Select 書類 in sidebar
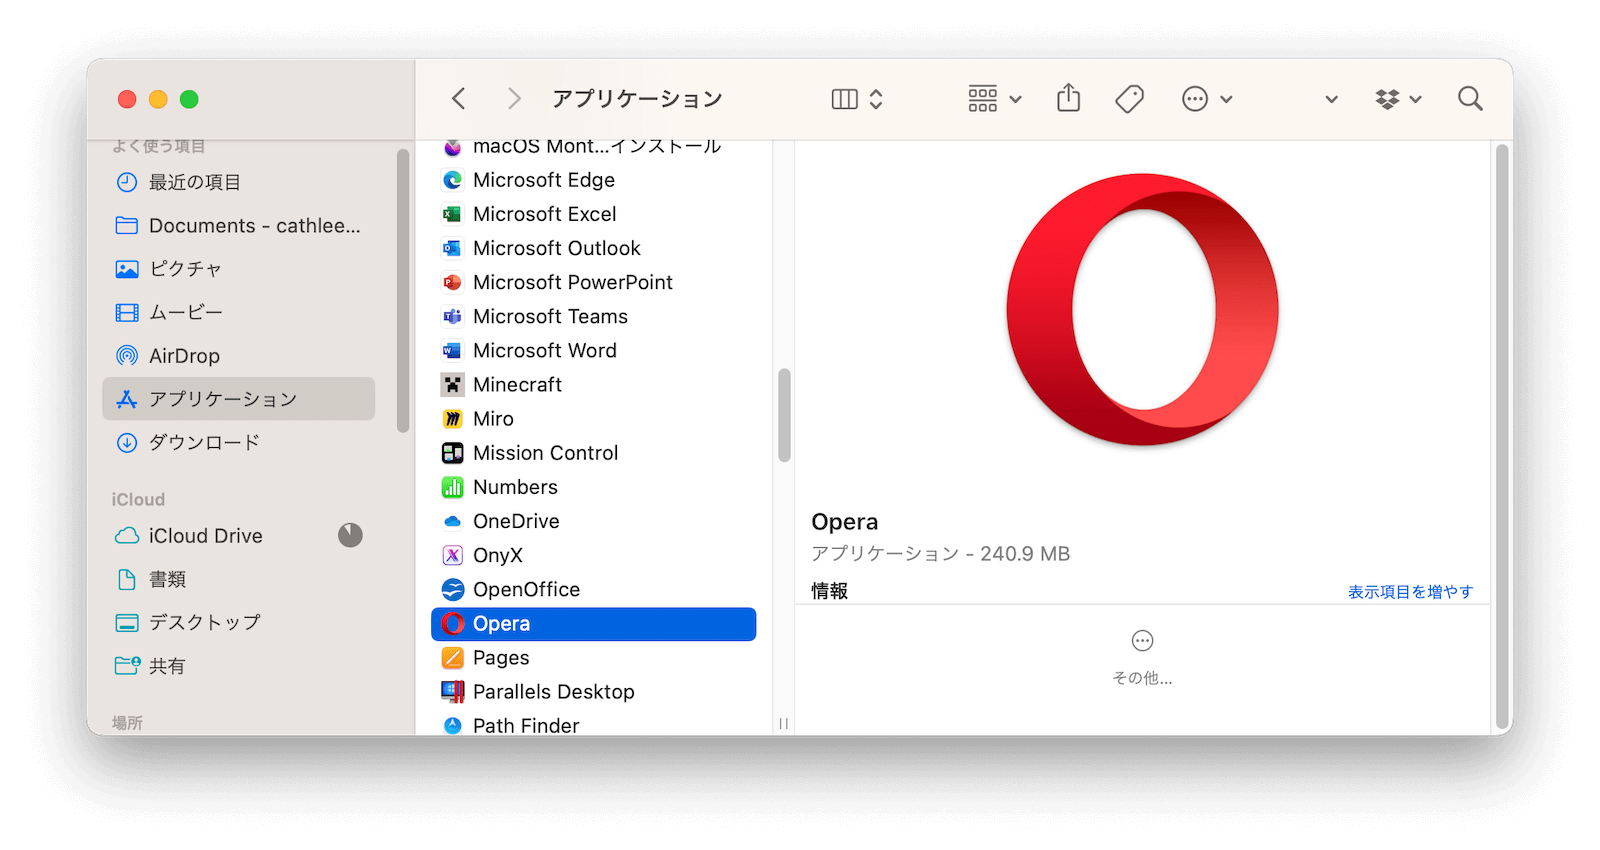 pos(238,579)
